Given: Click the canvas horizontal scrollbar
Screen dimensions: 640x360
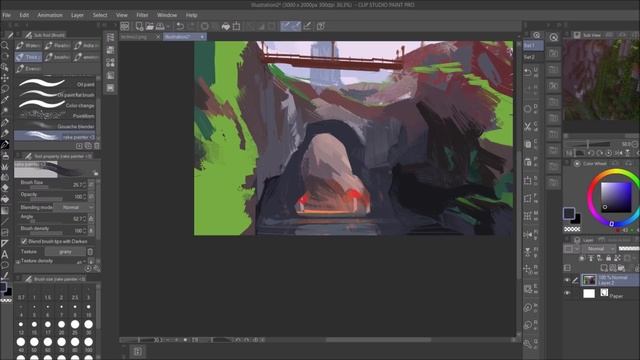Looking at the screenshot, I should point(378,340).
